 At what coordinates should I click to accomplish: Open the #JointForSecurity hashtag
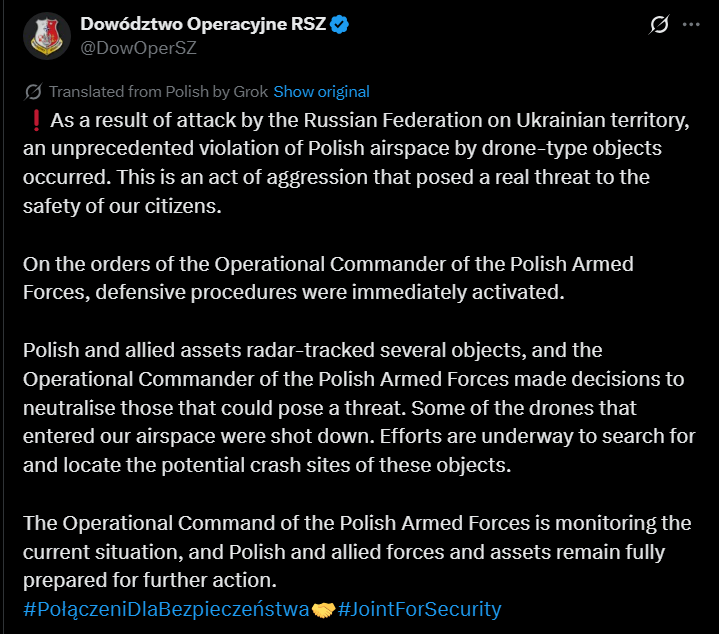(x=419, y=609)
